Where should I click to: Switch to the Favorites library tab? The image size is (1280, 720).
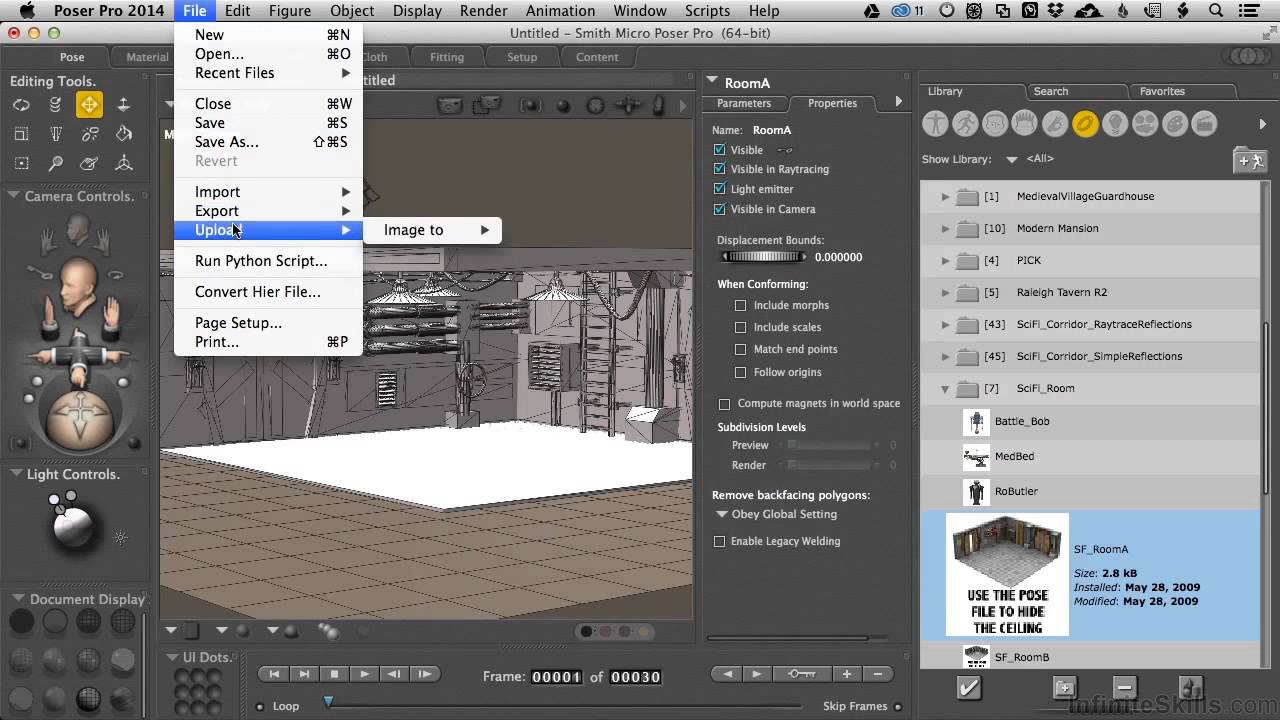[1162, 91]
